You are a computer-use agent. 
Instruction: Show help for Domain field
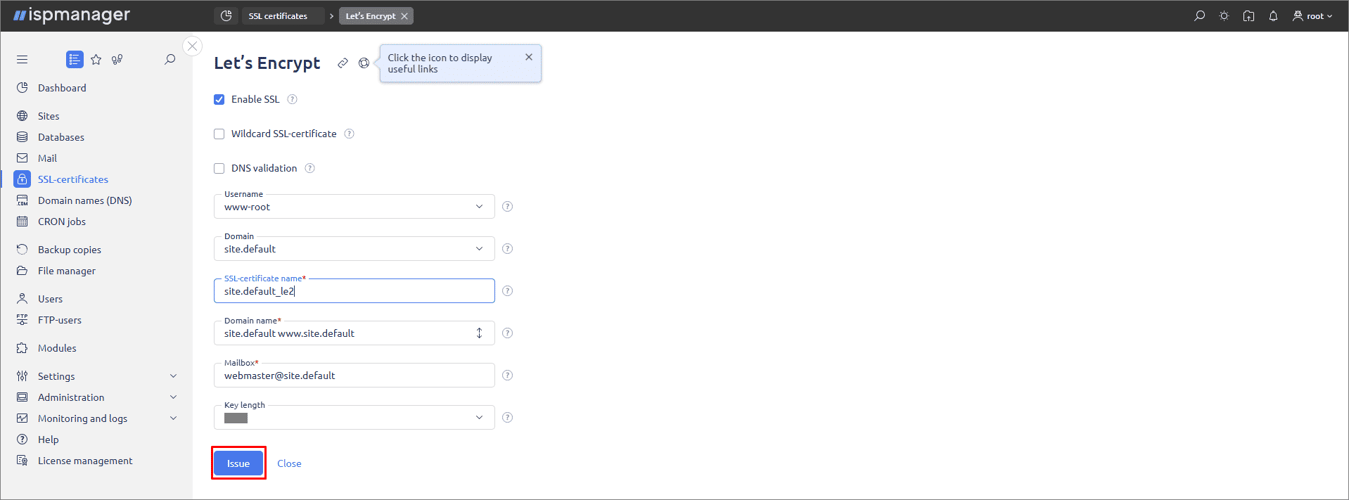pyautogui.click(x=507, y=249)
